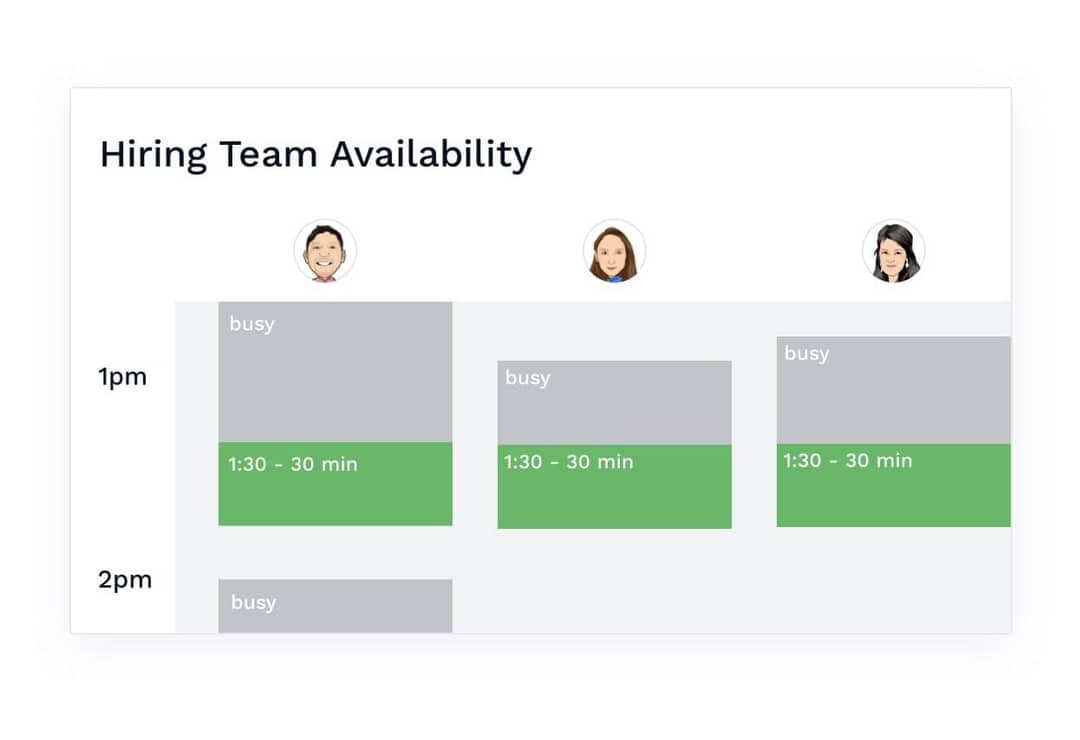The height and width of the screenshot is (740, 1080).
Task: Click the green slot under the first busy block
Action: [335, 485]
